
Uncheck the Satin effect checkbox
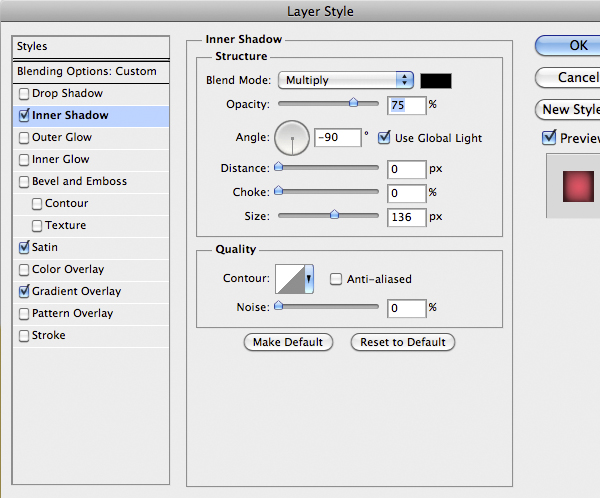pos(24,248)
